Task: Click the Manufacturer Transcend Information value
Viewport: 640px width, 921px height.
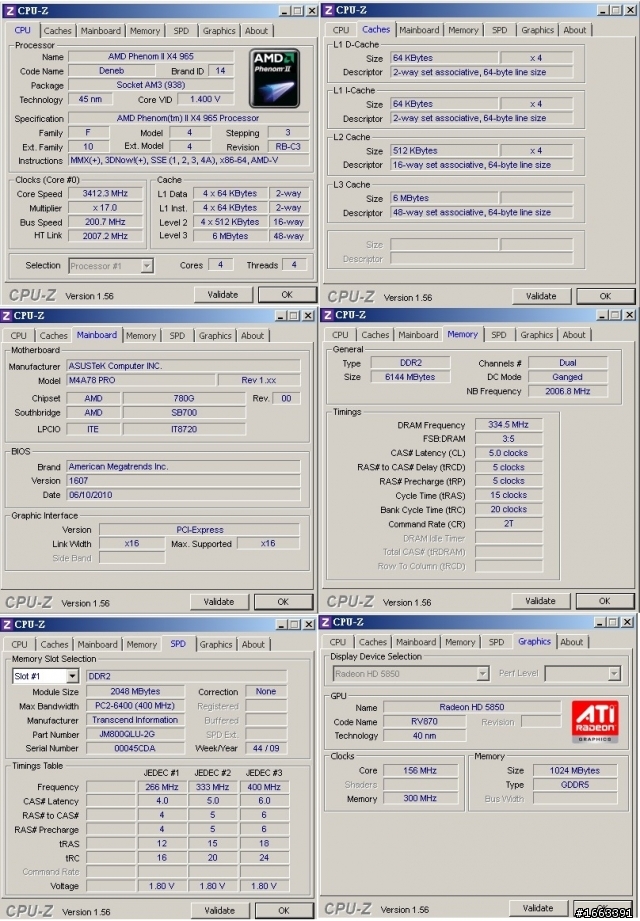Action: coord(135,720)
